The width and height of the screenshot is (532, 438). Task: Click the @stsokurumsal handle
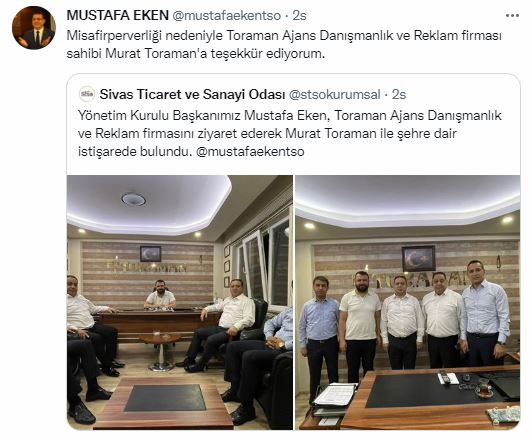click(x=334, y=94)
